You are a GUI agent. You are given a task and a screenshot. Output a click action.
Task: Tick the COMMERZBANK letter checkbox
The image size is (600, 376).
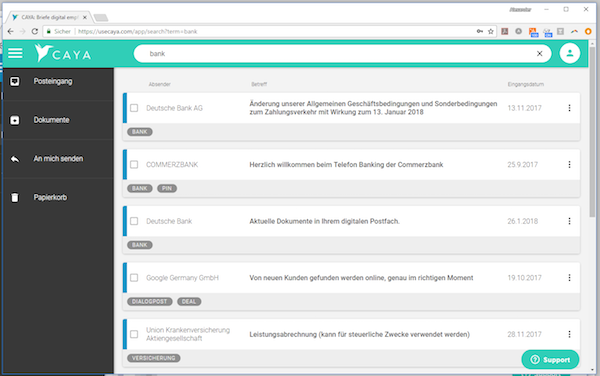coord(134,164)
